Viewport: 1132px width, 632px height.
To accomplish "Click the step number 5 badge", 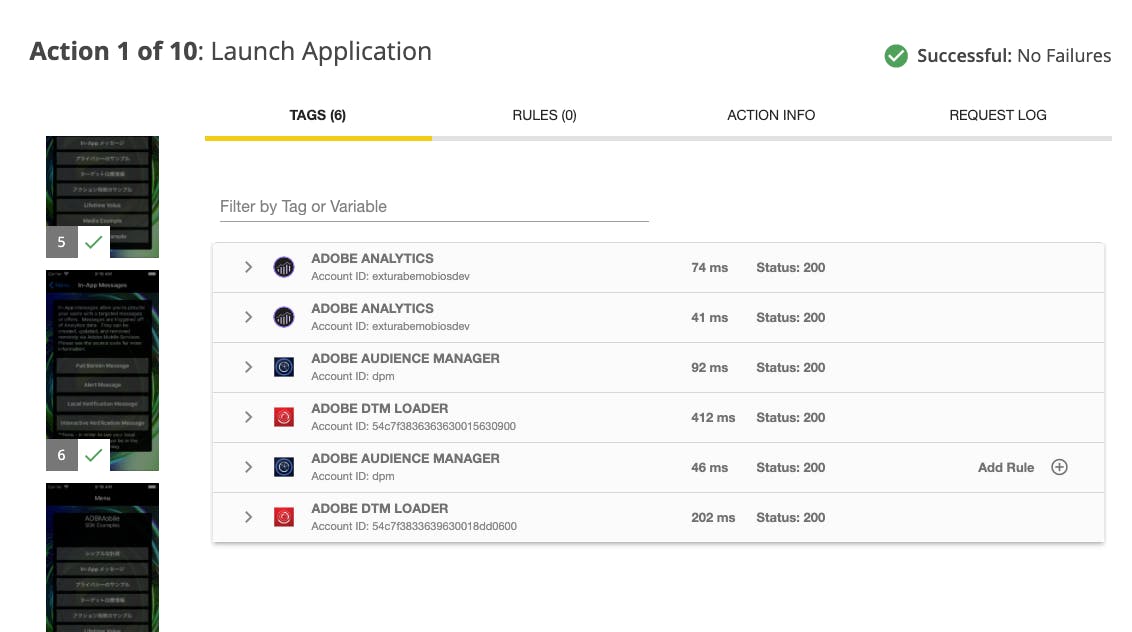I will point(61,242).
